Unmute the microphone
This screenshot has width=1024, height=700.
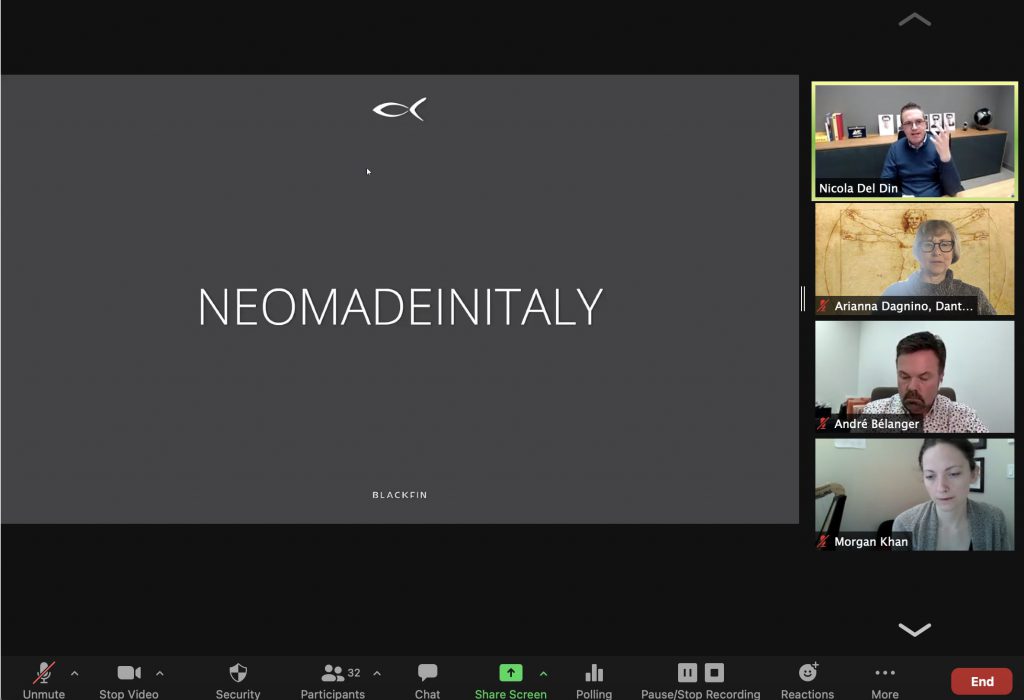point(43,674)
